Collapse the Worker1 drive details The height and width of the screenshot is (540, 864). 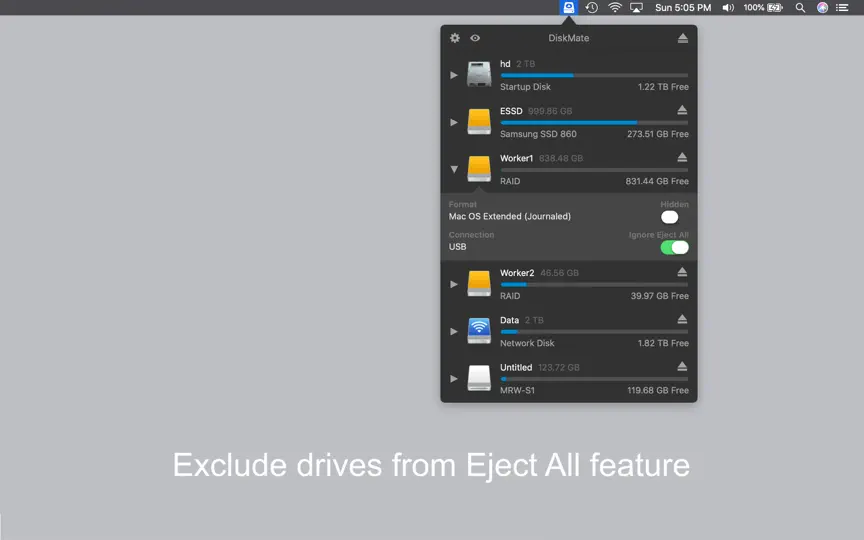(453, 170)
